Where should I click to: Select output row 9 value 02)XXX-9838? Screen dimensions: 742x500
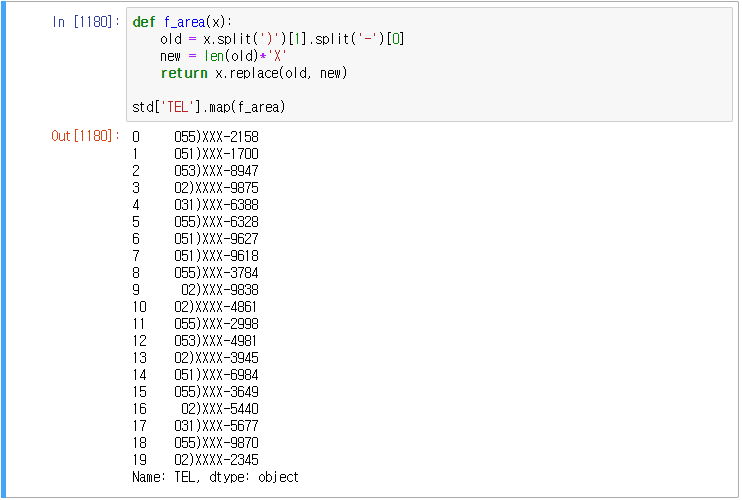220,290
